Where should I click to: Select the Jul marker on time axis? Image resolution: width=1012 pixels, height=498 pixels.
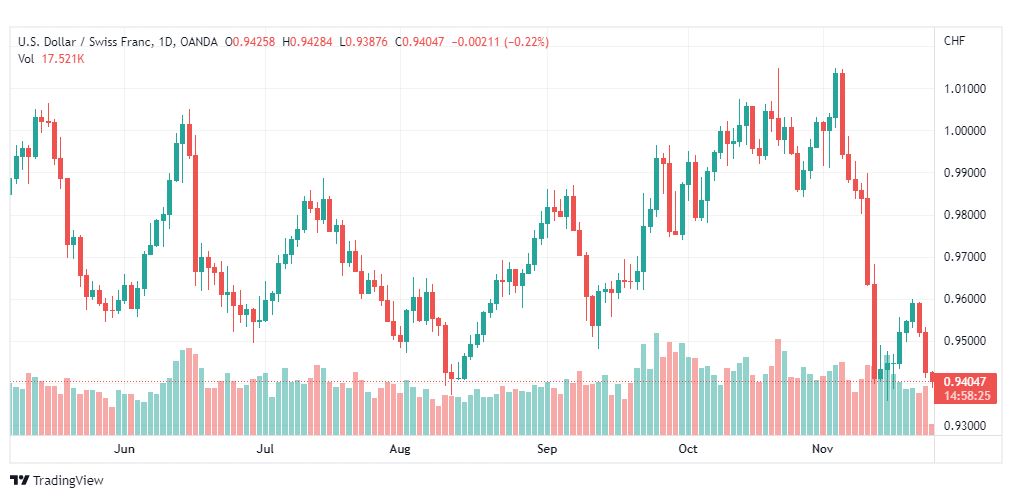(265, 449)
